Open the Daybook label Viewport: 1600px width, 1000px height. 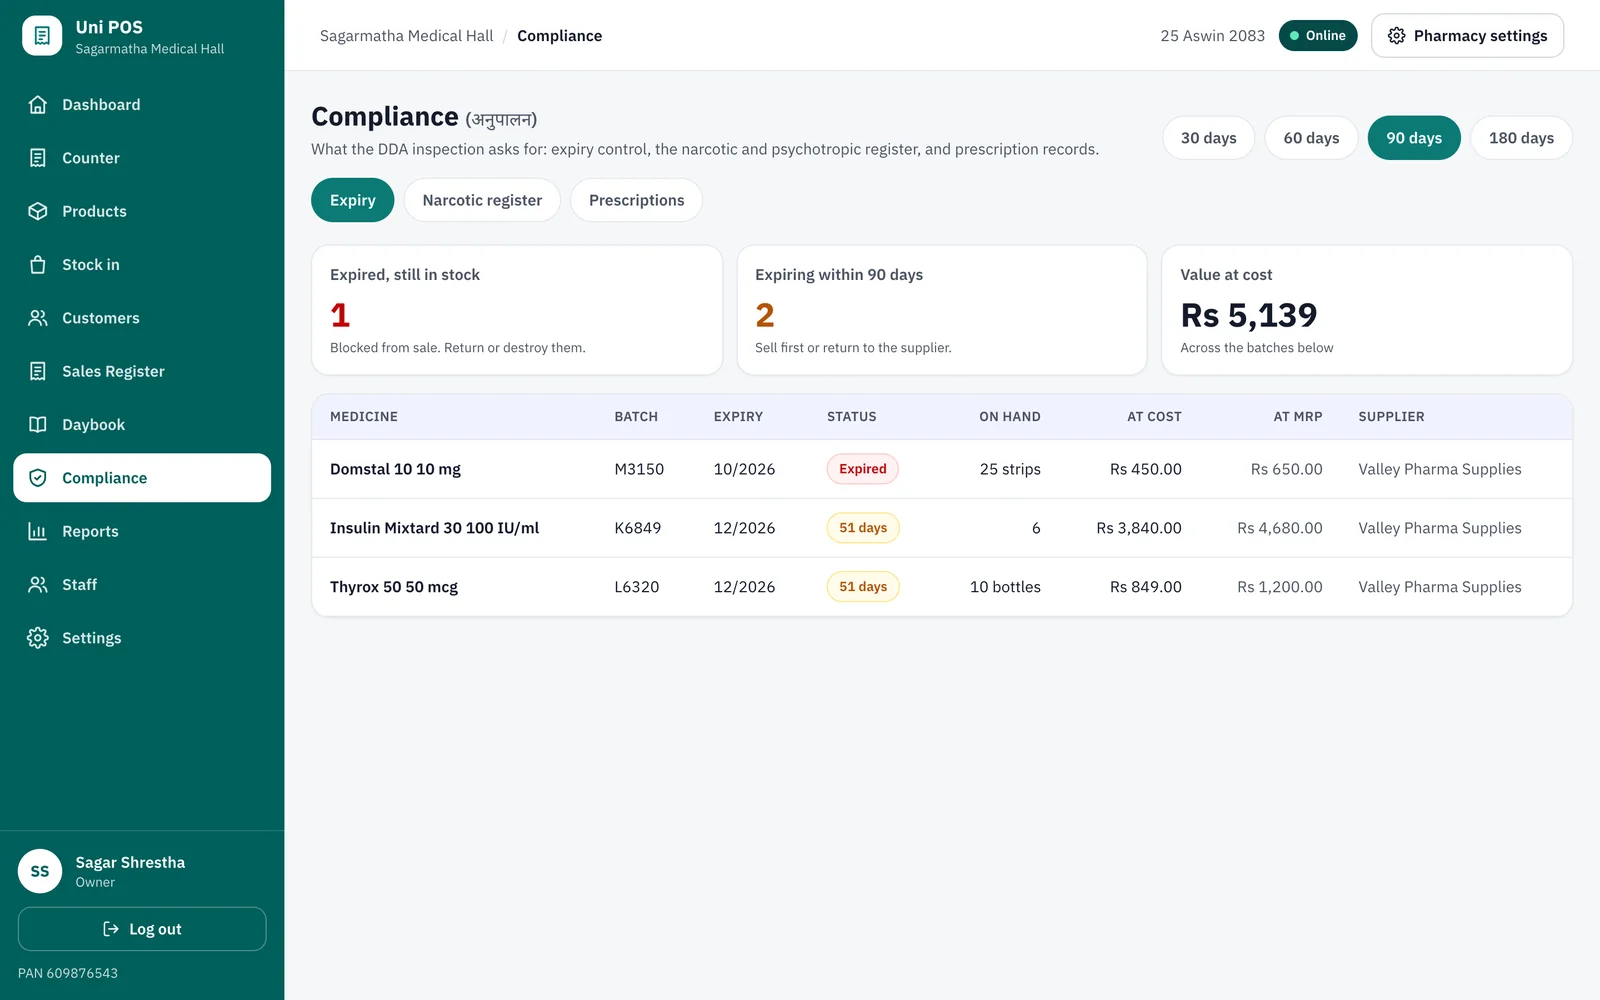pyautogui.click(x=93, y=425)
